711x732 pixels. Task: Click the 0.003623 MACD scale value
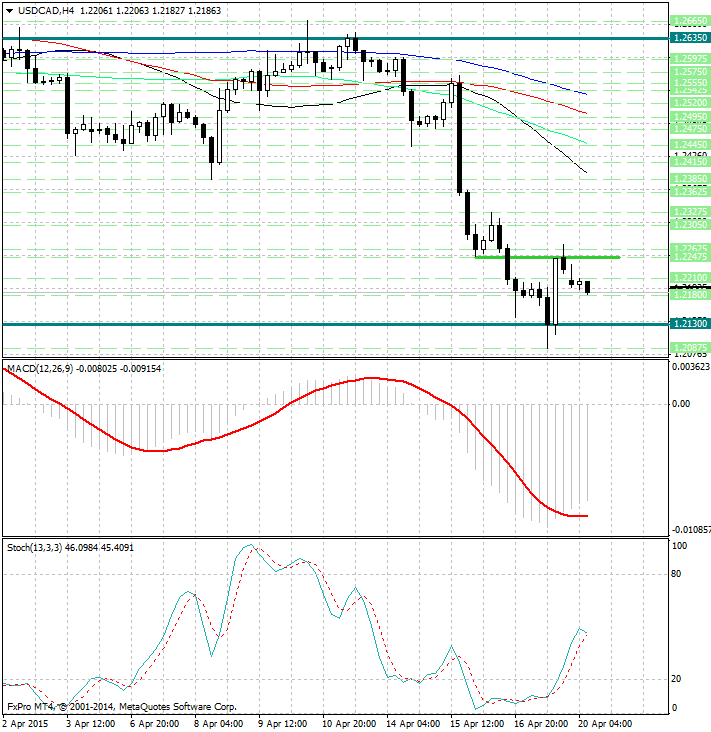pos(691,366)
